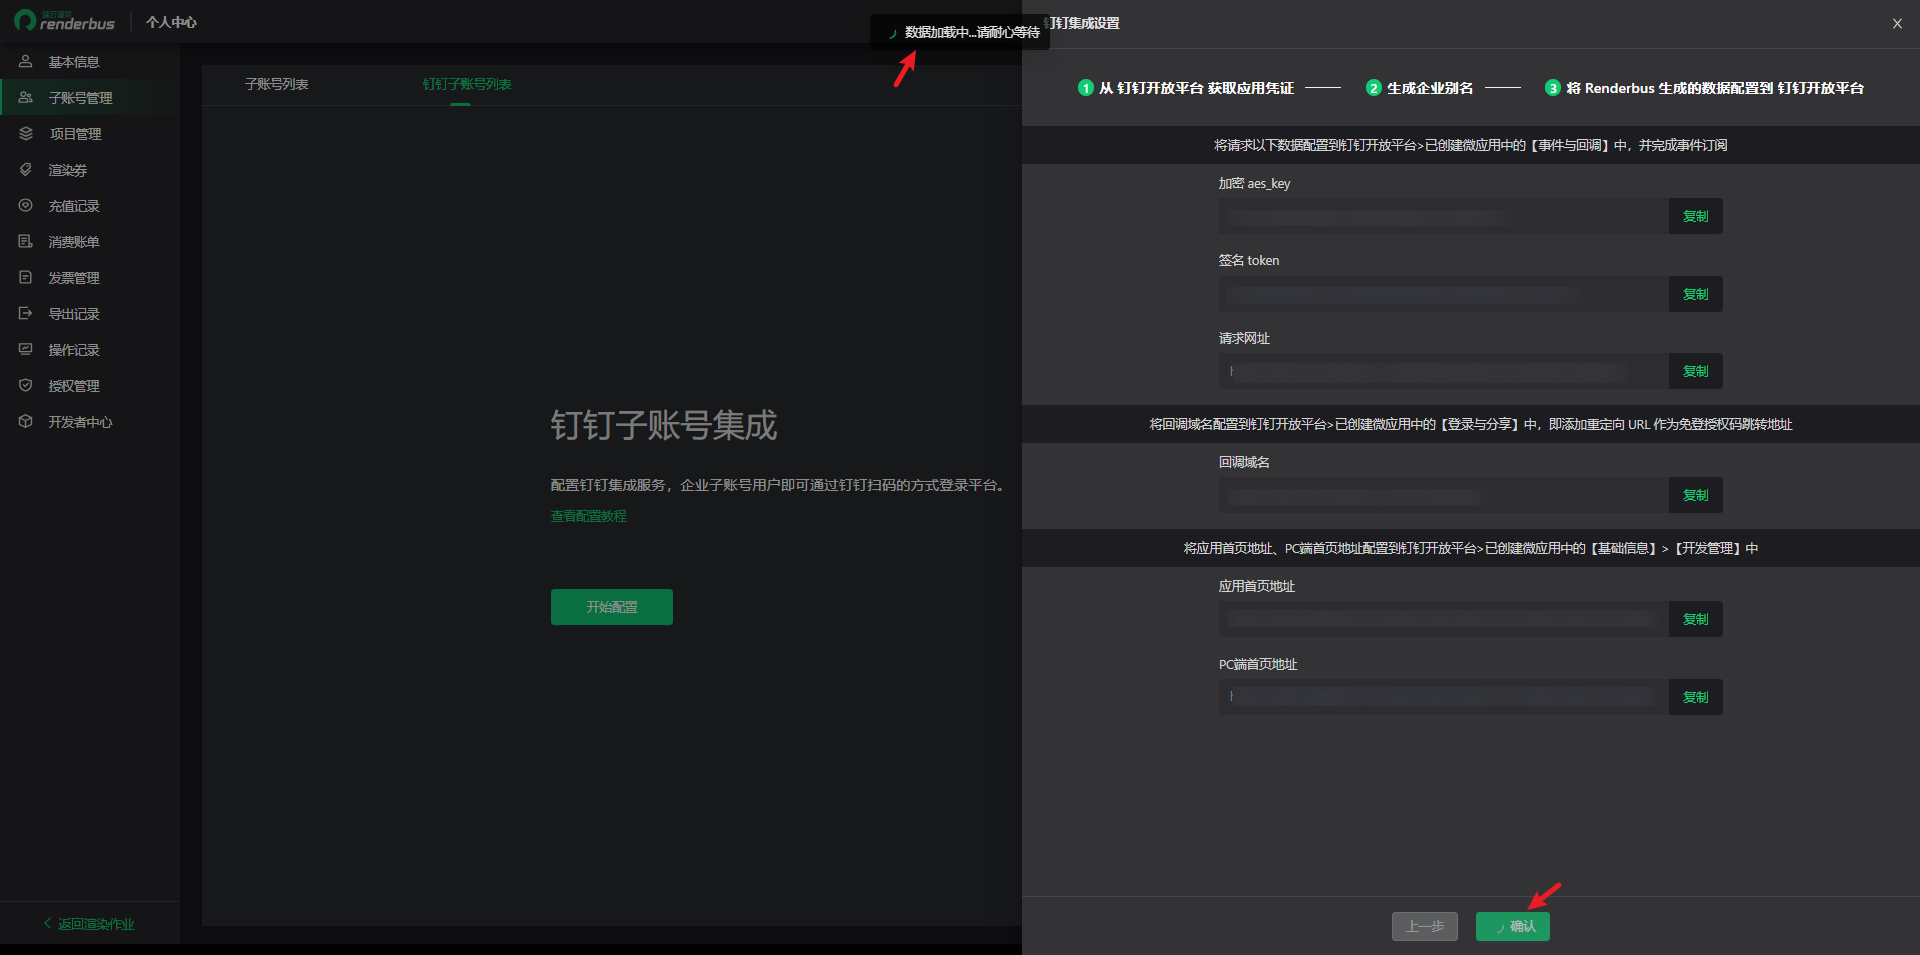
Task: Click the 上一步 button
Action: coord(1425,926)
